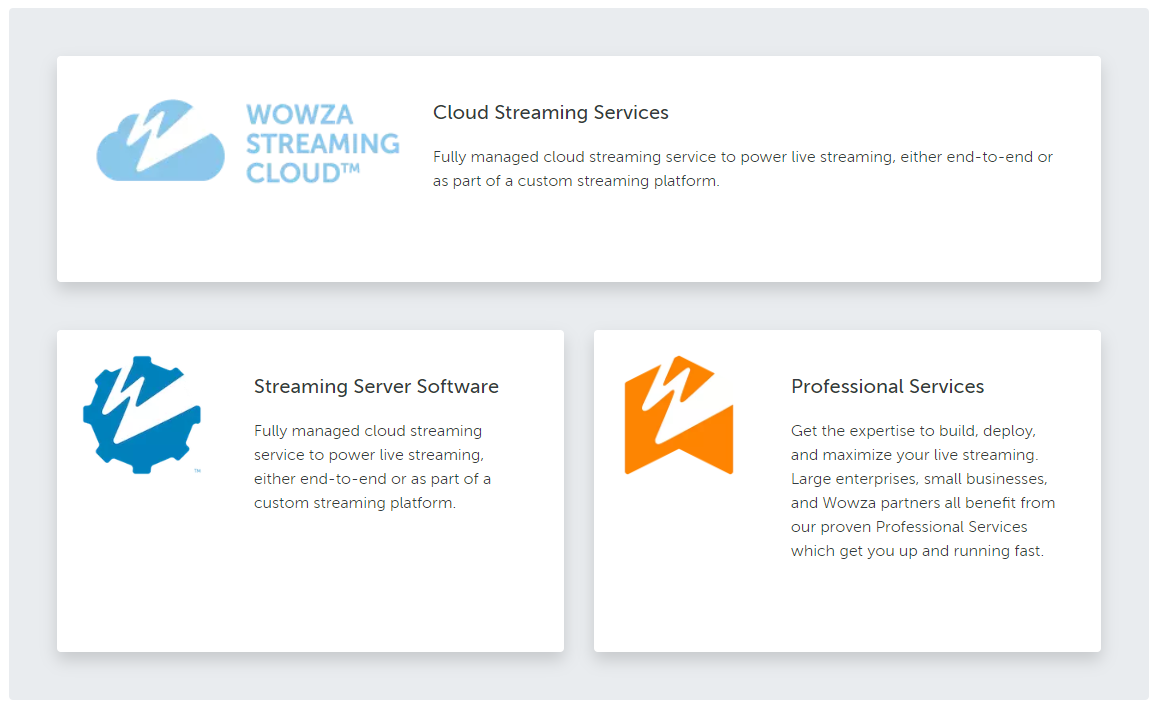Click text 'Get the expertise to build, deploy,'

[x=913, y=431]
